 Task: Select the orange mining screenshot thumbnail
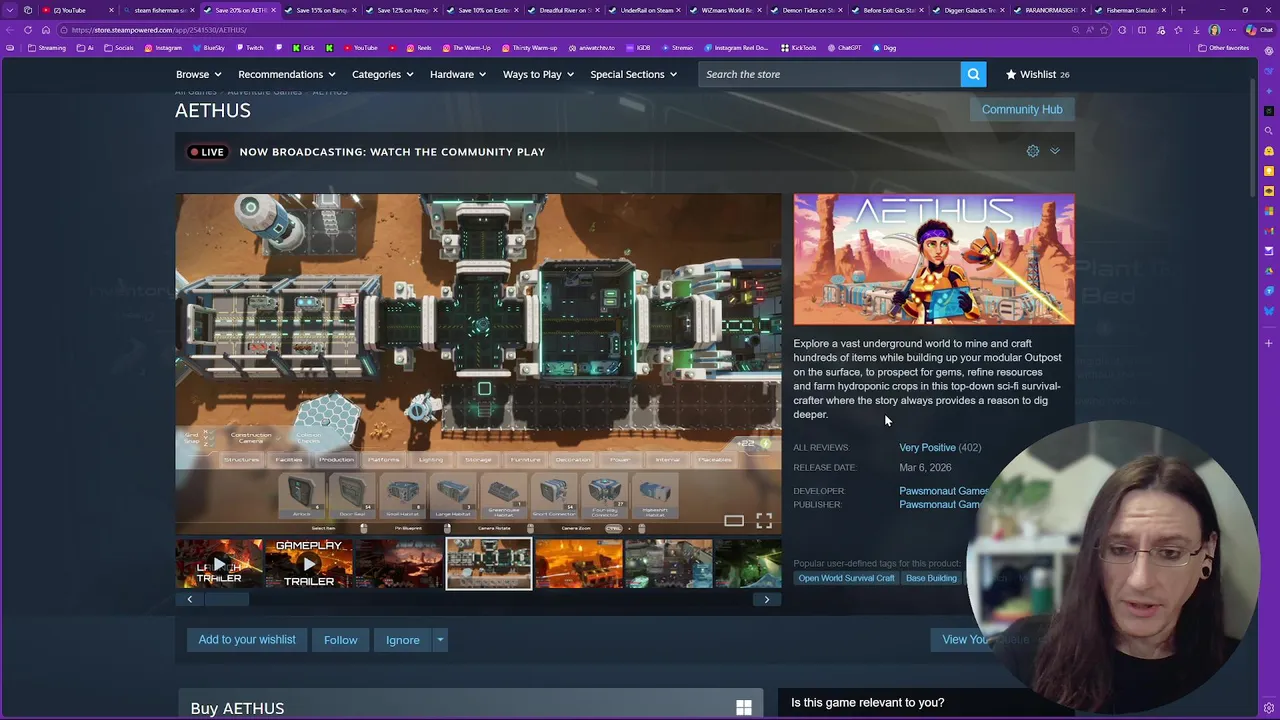pyautogui.click(x=578, y=564)
